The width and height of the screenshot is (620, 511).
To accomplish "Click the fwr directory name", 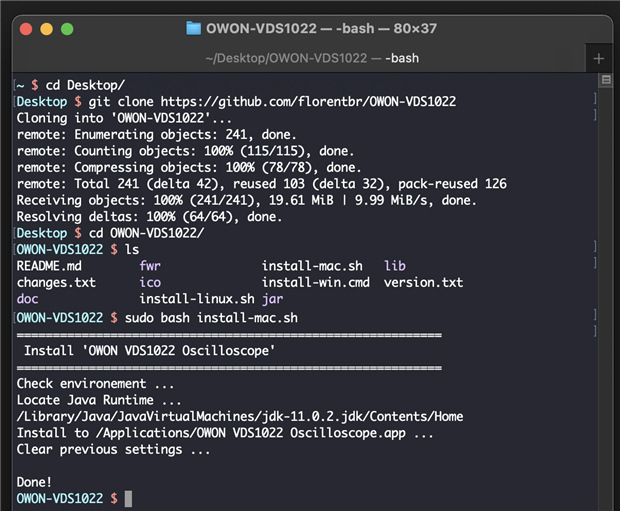I will point(150,266).
